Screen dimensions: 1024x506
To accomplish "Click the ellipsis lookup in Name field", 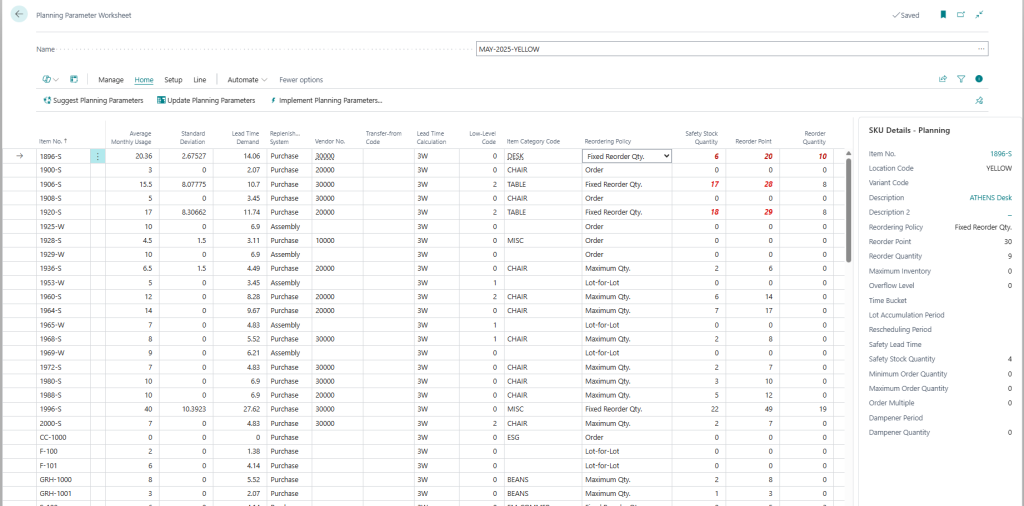I will pos(981,48).
